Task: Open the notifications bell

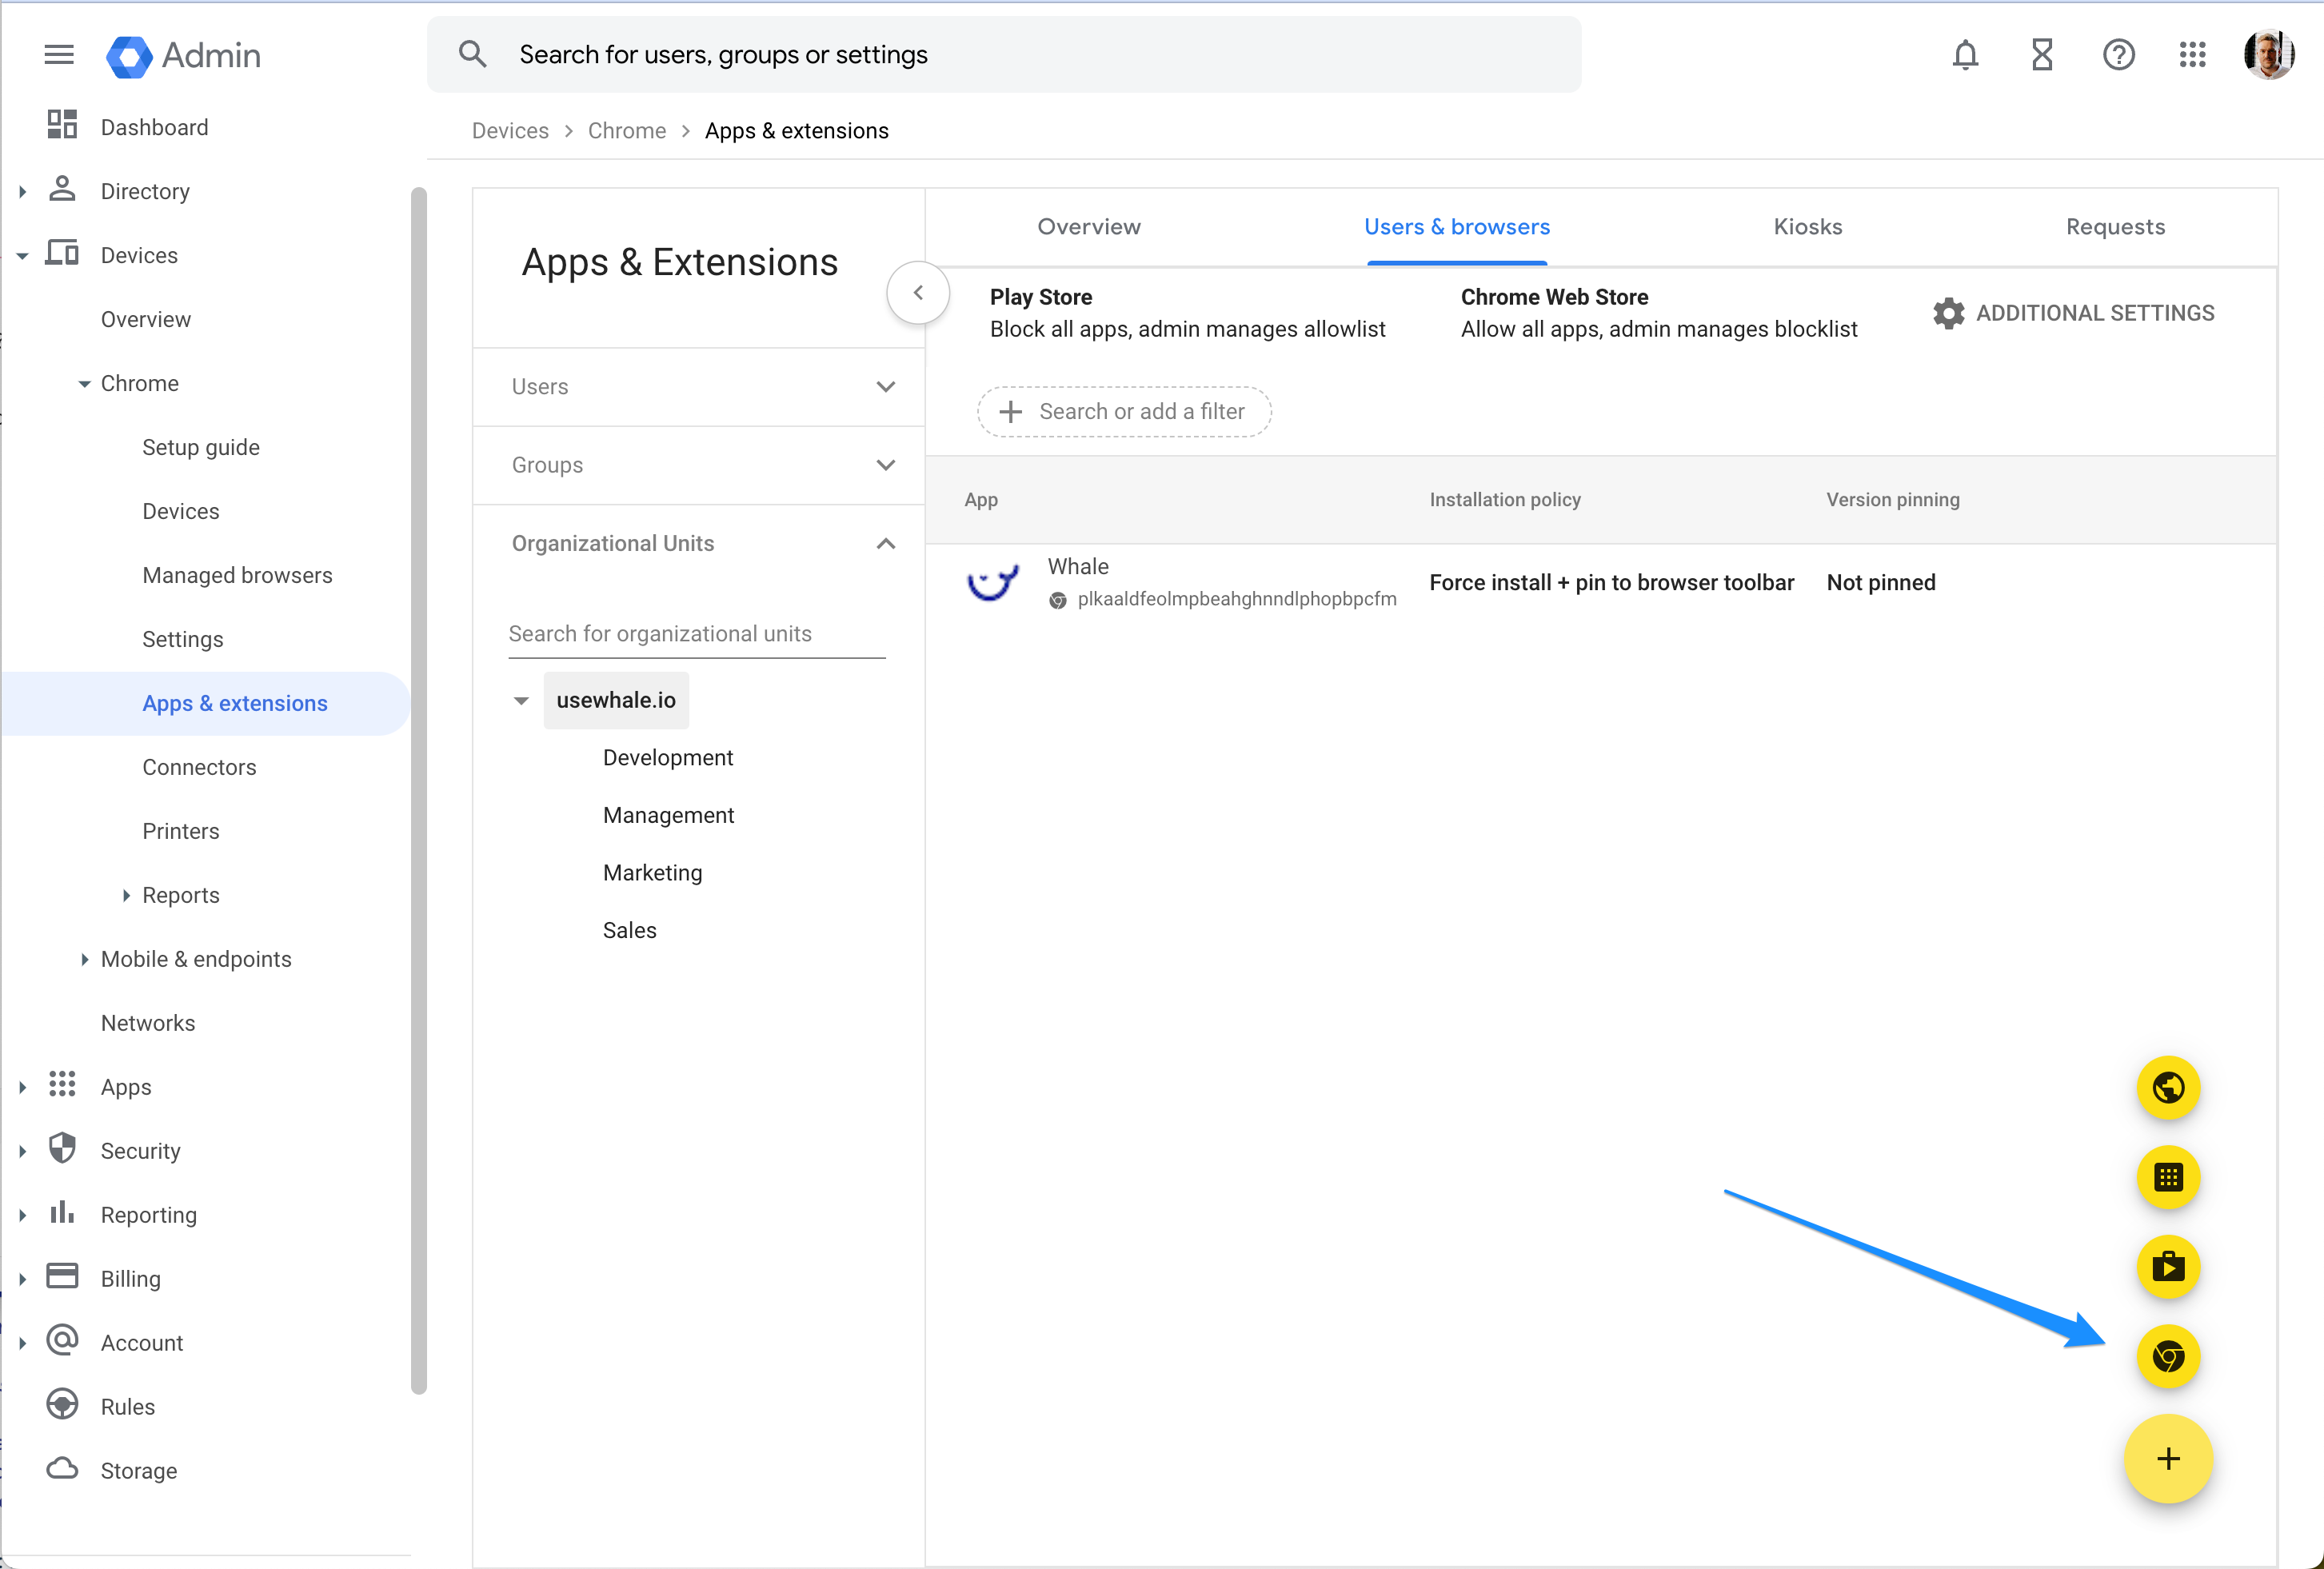Action: [x=1965, y=55]
